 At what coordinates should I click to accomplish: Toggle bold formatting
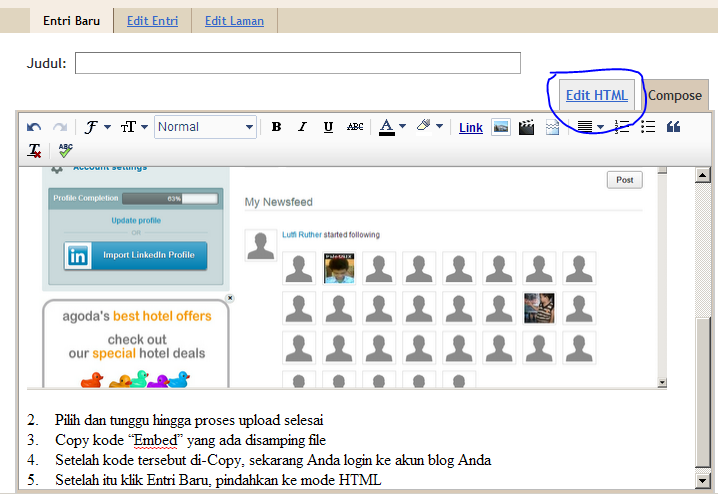coord(276,127)
